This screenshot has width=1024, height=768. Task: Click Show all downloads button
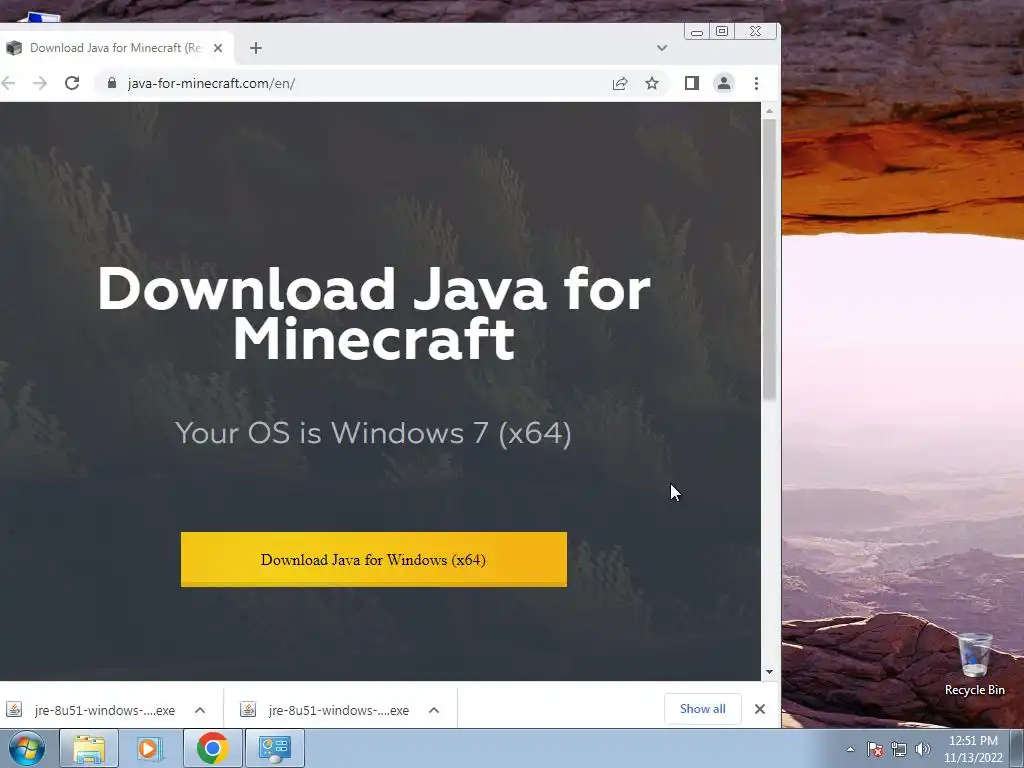coord(703,709)
